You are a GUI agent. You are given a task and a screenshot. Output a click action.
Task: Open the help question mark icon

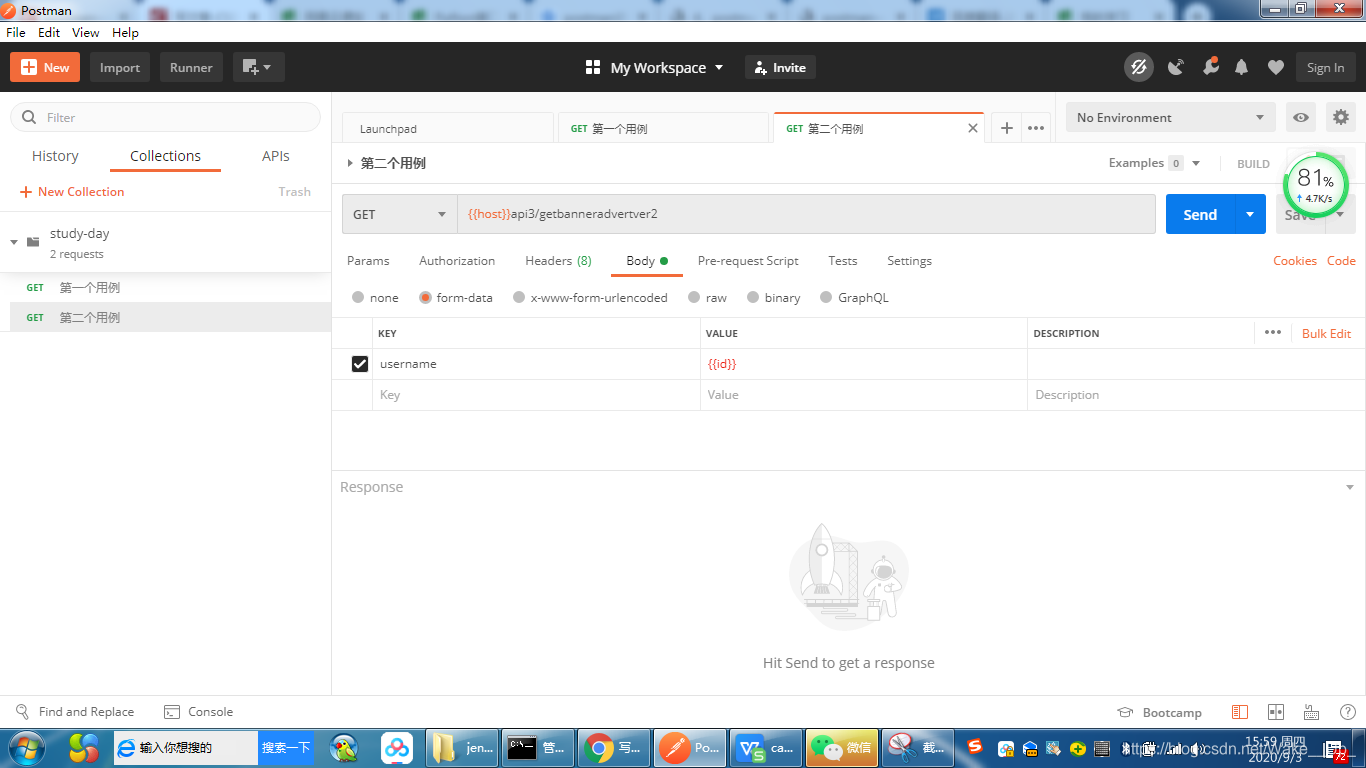coord(1347,712)
